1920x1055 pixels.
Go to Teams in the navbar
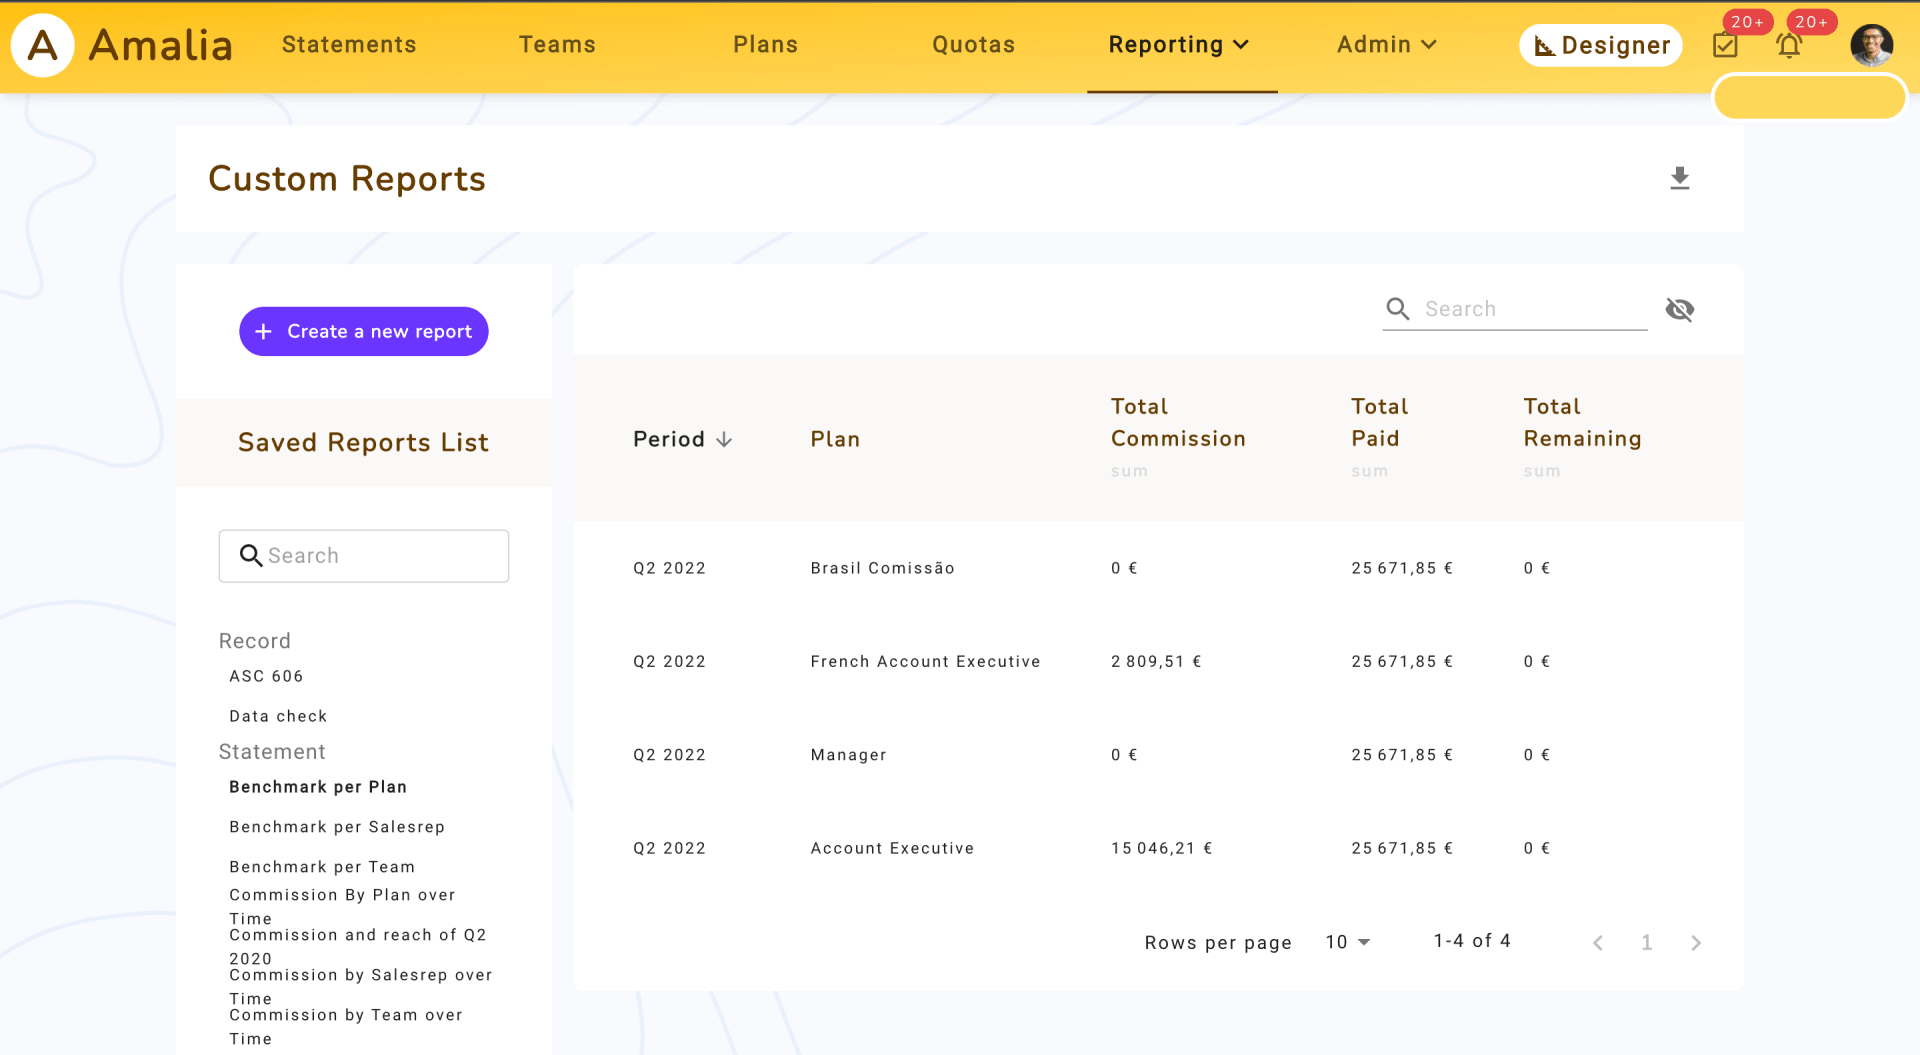[557, 45]
